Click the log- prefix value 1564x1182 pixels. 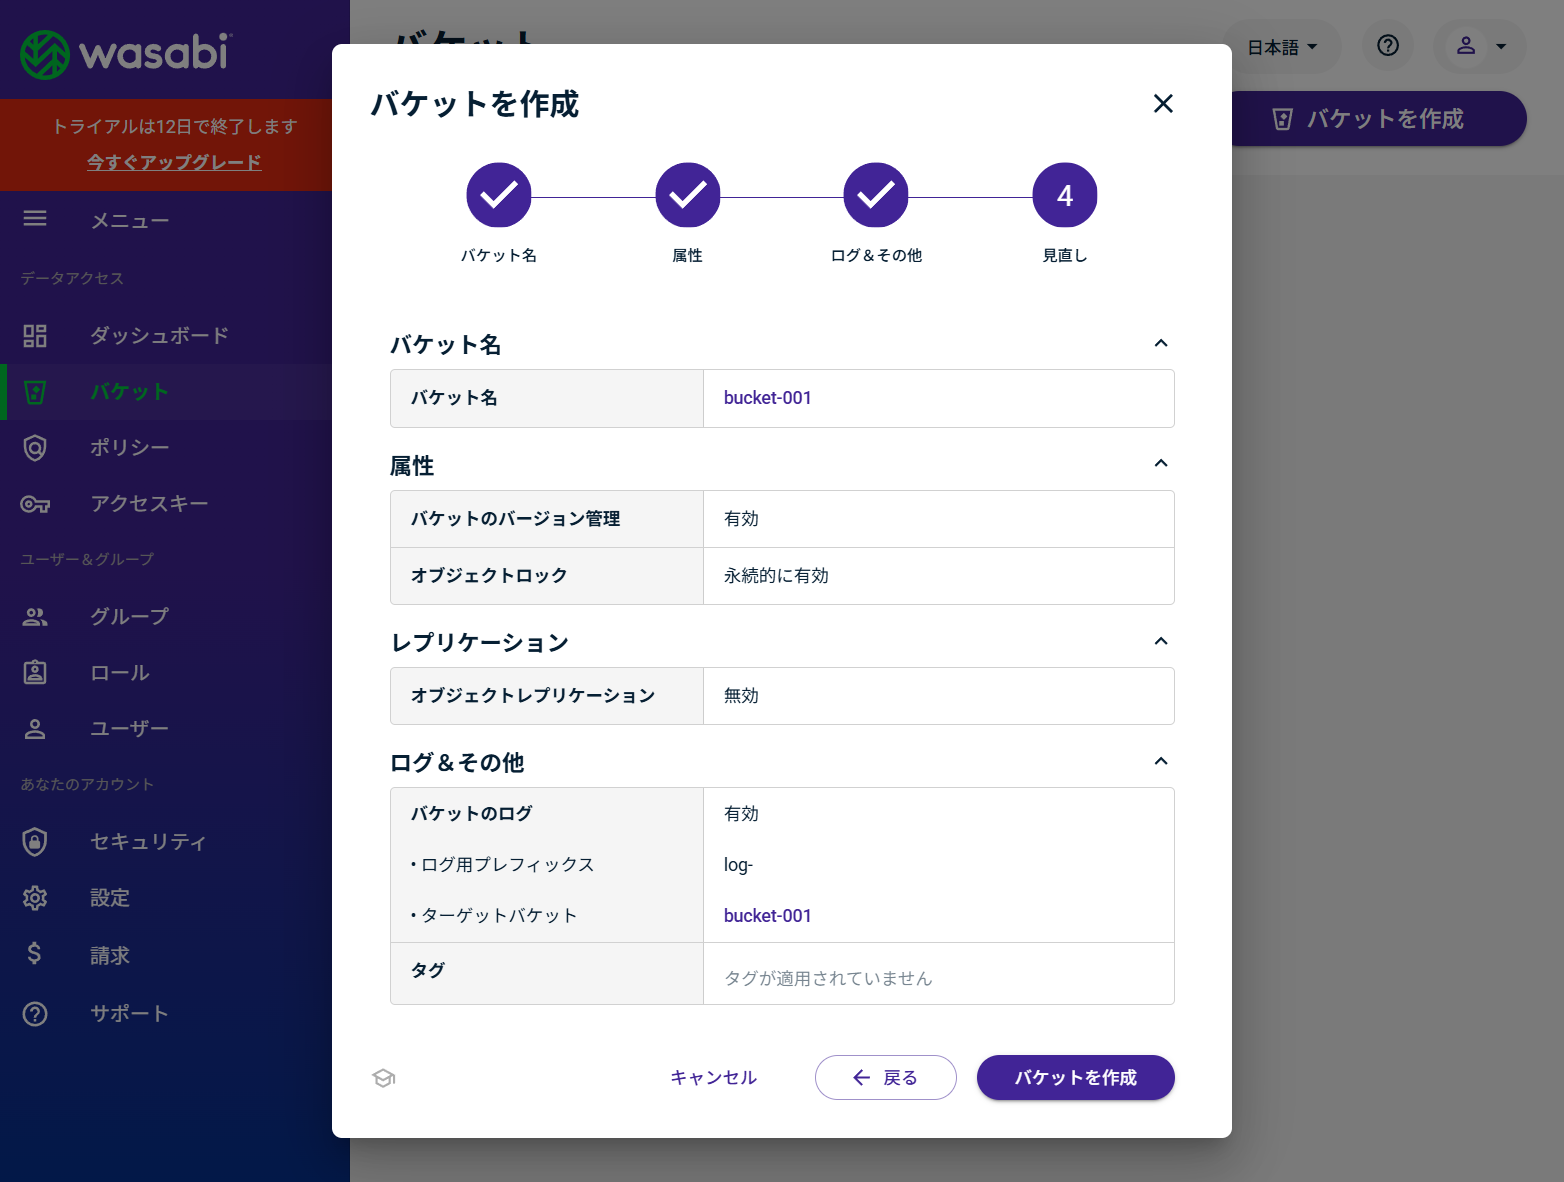(x=739, y=865)
